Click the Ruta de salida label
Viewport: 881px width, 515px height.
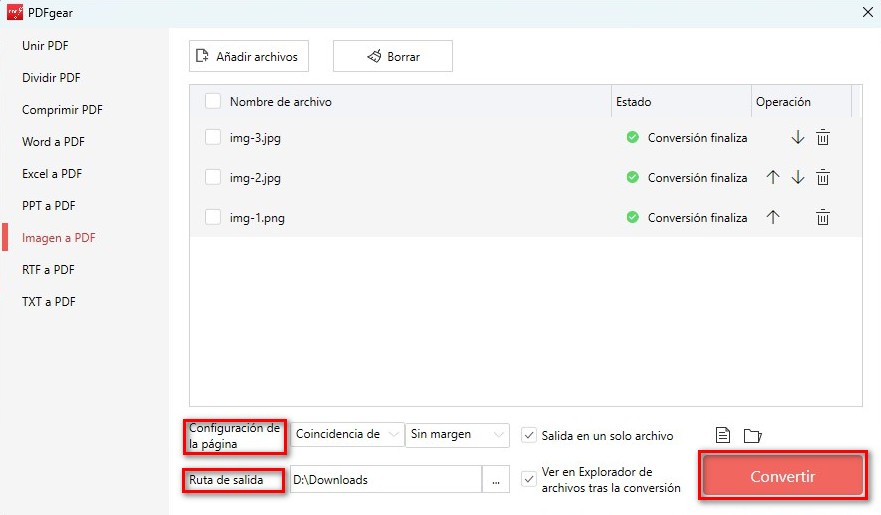coord(226,480)
